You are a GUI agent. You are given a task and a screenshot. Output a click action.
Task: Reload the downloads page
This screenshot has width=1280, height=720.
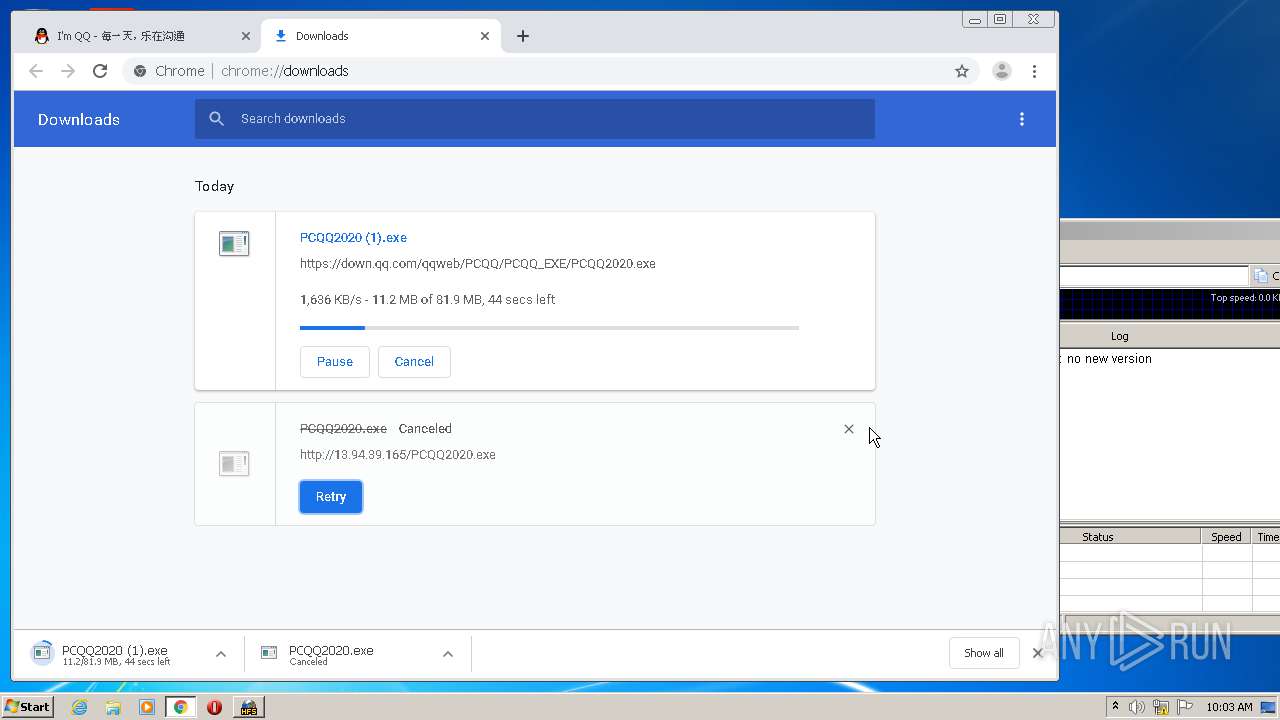[100, 71]
